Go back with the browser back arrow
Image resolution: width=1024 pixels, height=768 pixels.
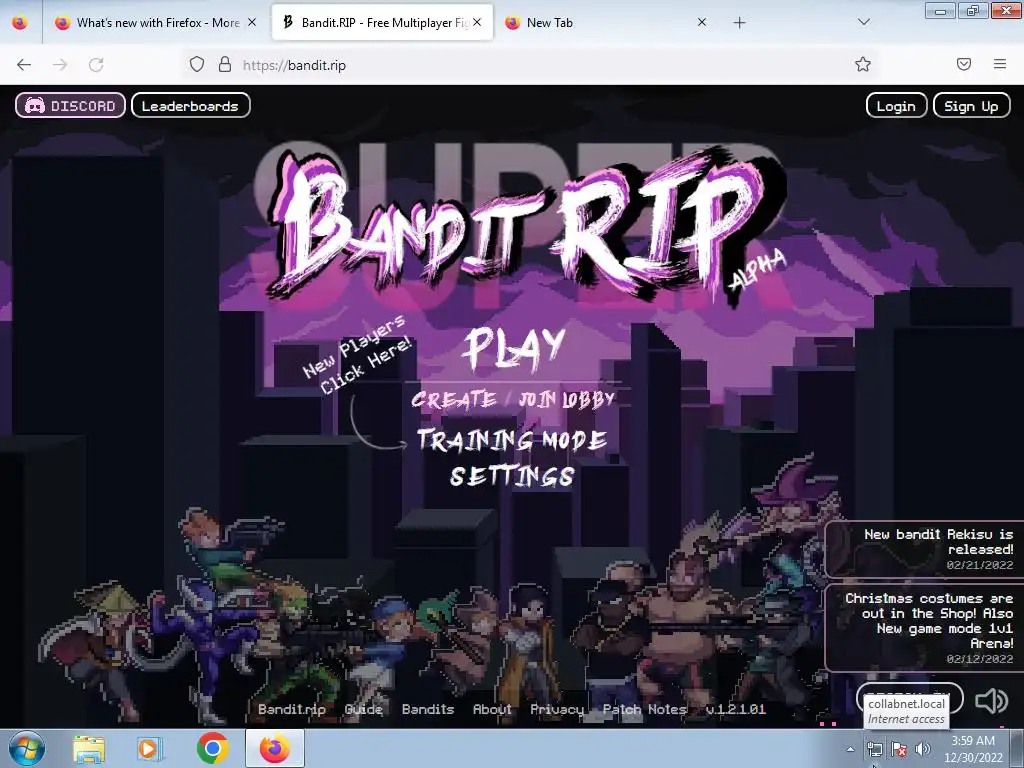pos(24,65)
